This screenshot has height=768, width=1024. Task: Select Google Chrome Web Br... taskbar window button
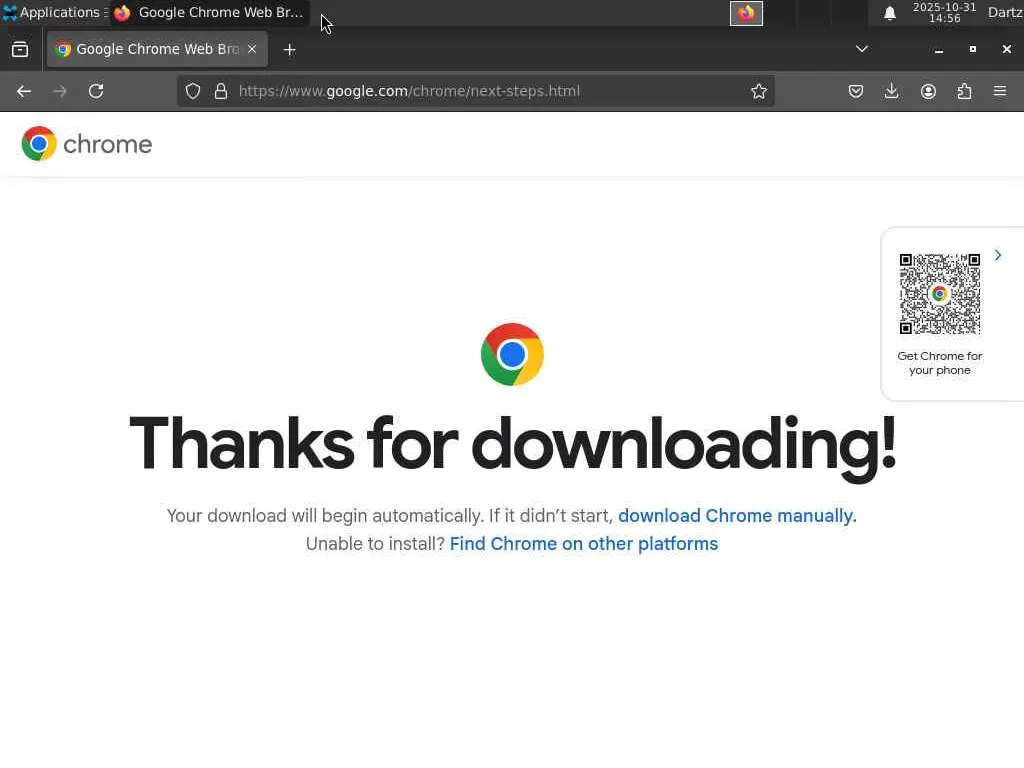coord(209,12)
